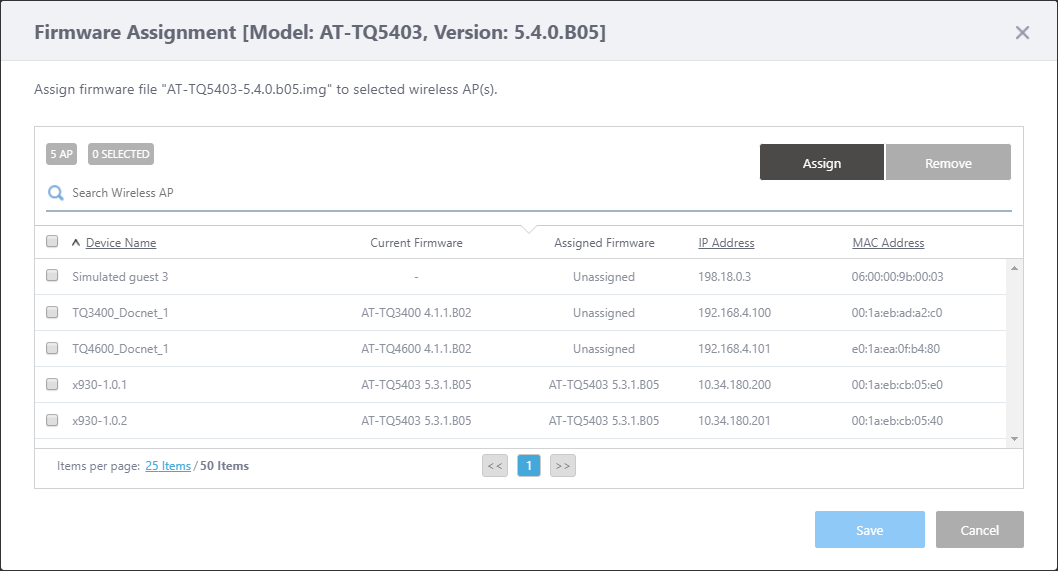The image size is (1058, 571).
Task: Click the search magnifier icon
Action: point(56,193)
